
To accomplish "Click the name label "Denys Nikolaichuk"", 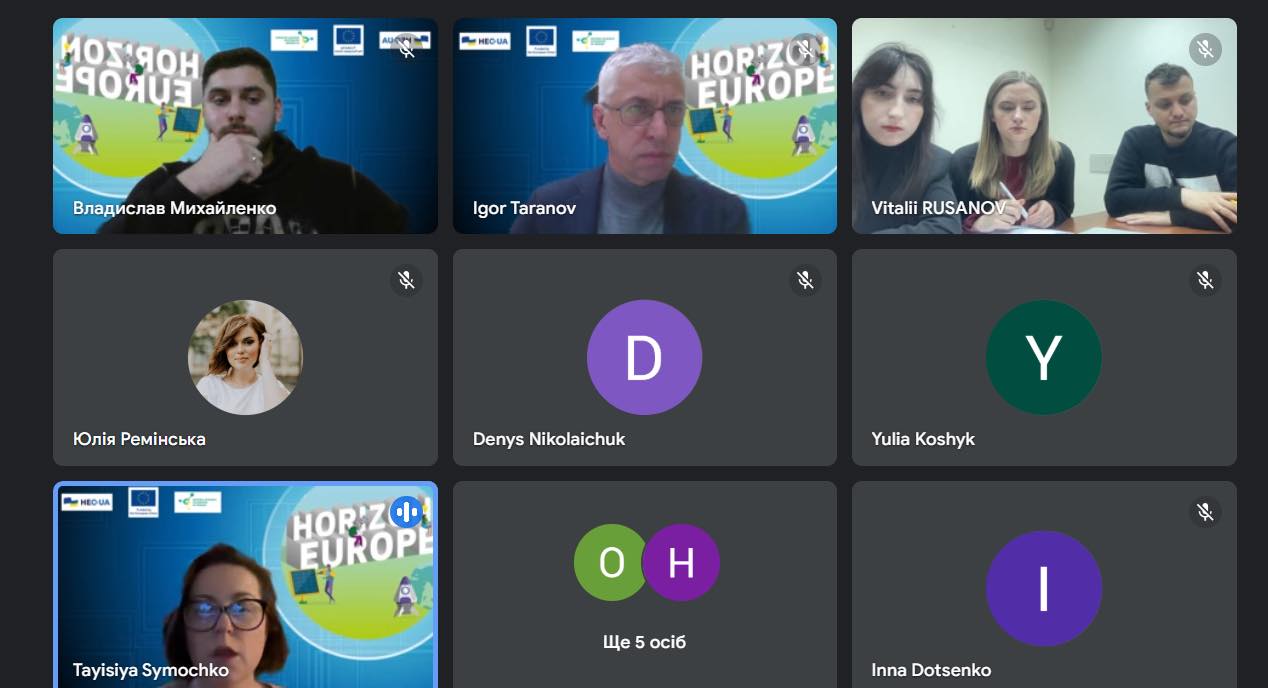I will [x=549, y=439].
